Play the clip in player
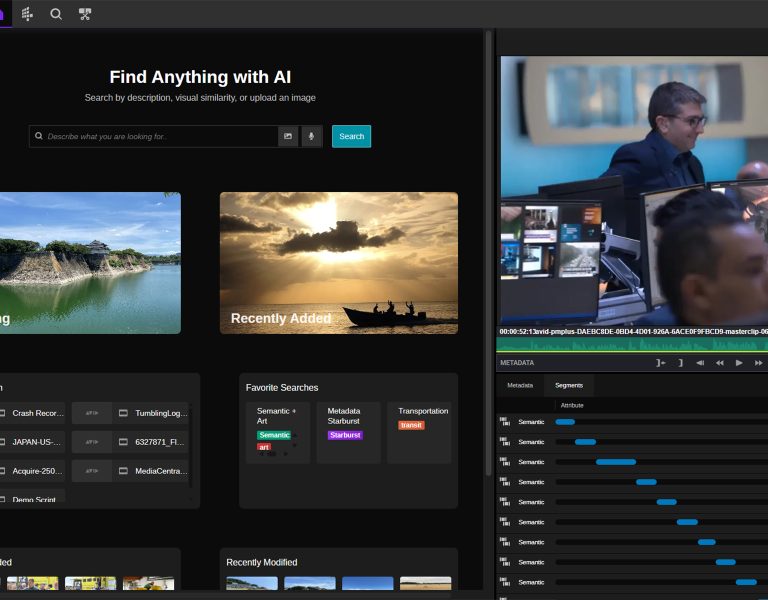Image resolution: width=768 pixels, height=600 pixels. [739, 362]
